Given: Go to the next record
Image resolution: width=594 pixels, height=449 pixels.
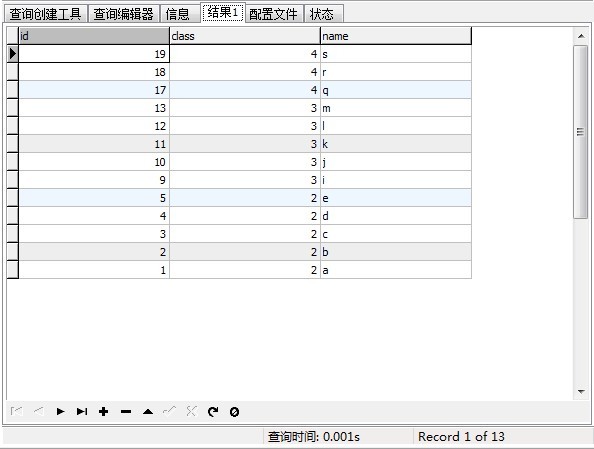Looking at the screenshot, I should coord(60,411).
